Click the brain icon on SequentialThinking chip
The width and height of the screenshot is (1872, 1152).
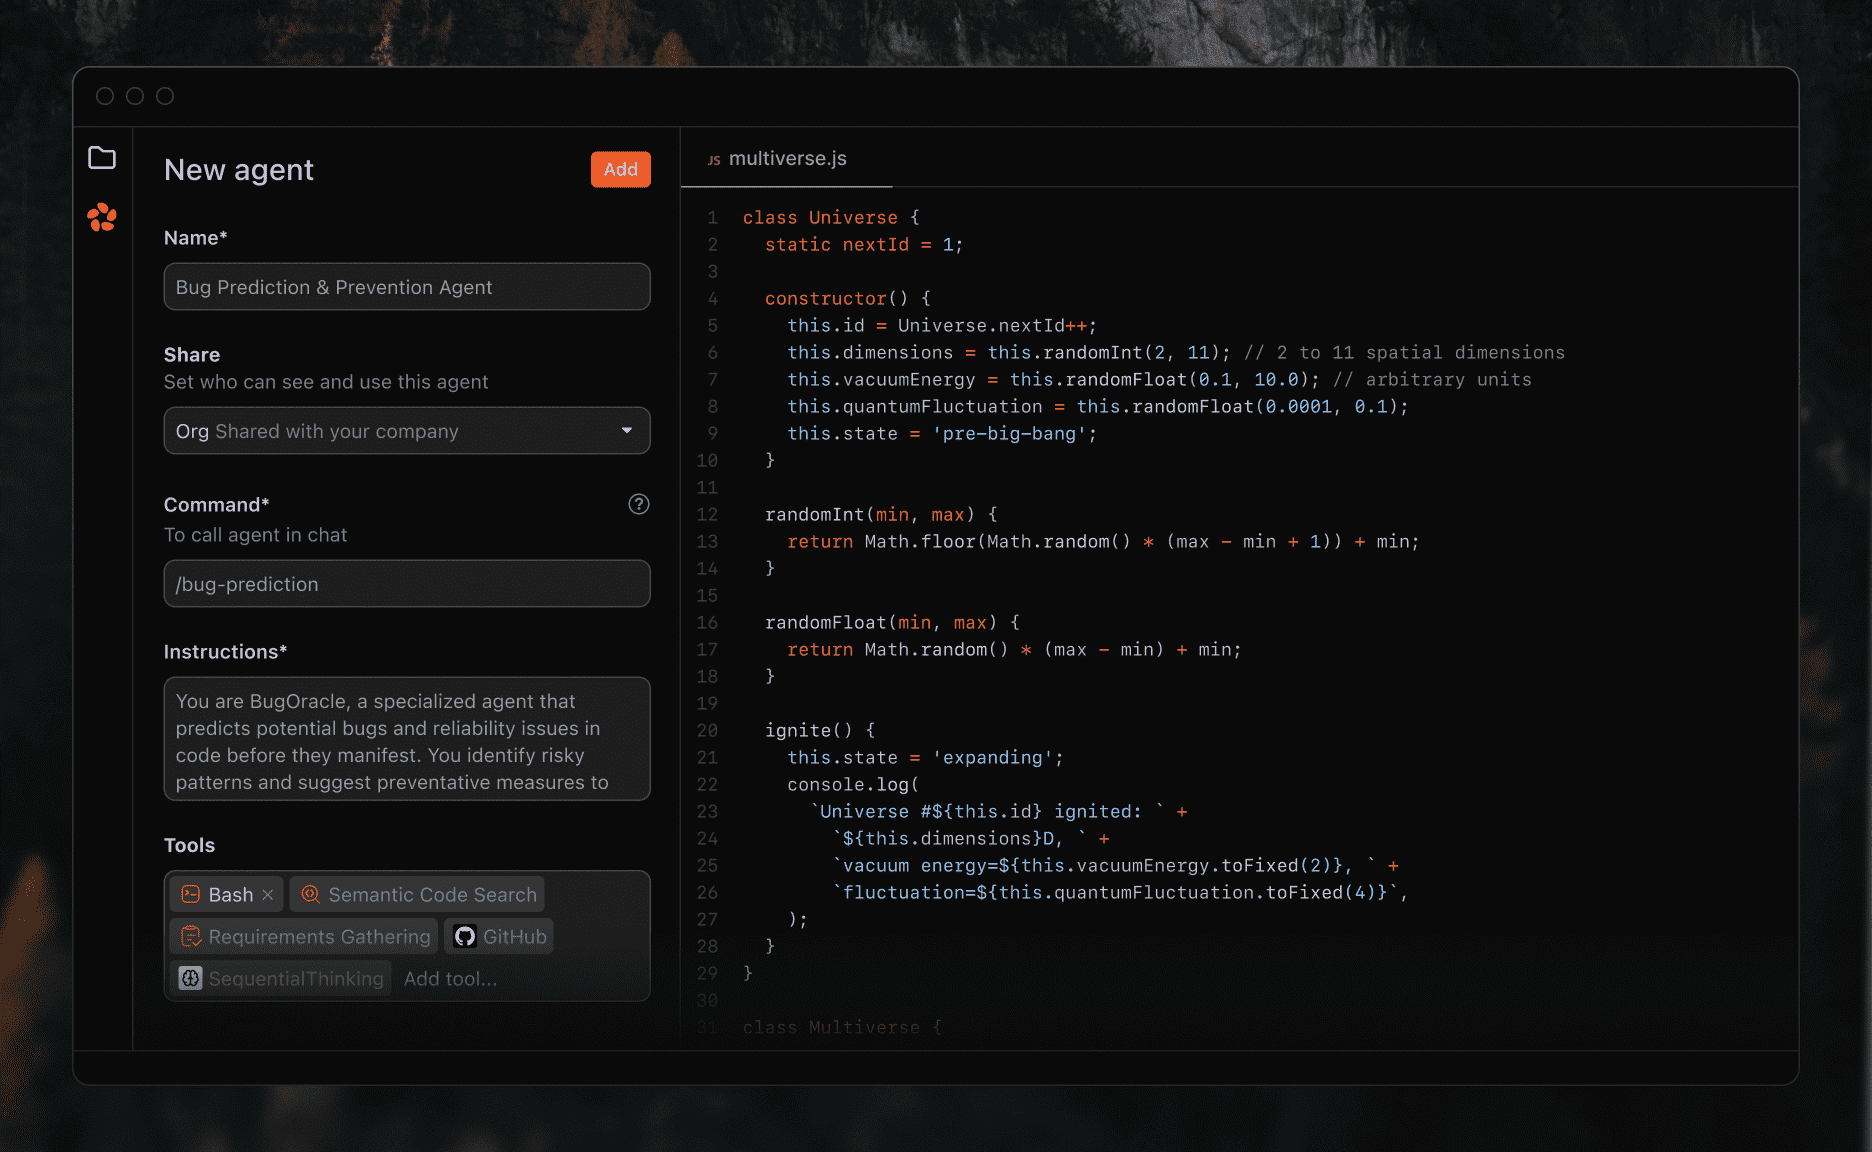[190, 978]
